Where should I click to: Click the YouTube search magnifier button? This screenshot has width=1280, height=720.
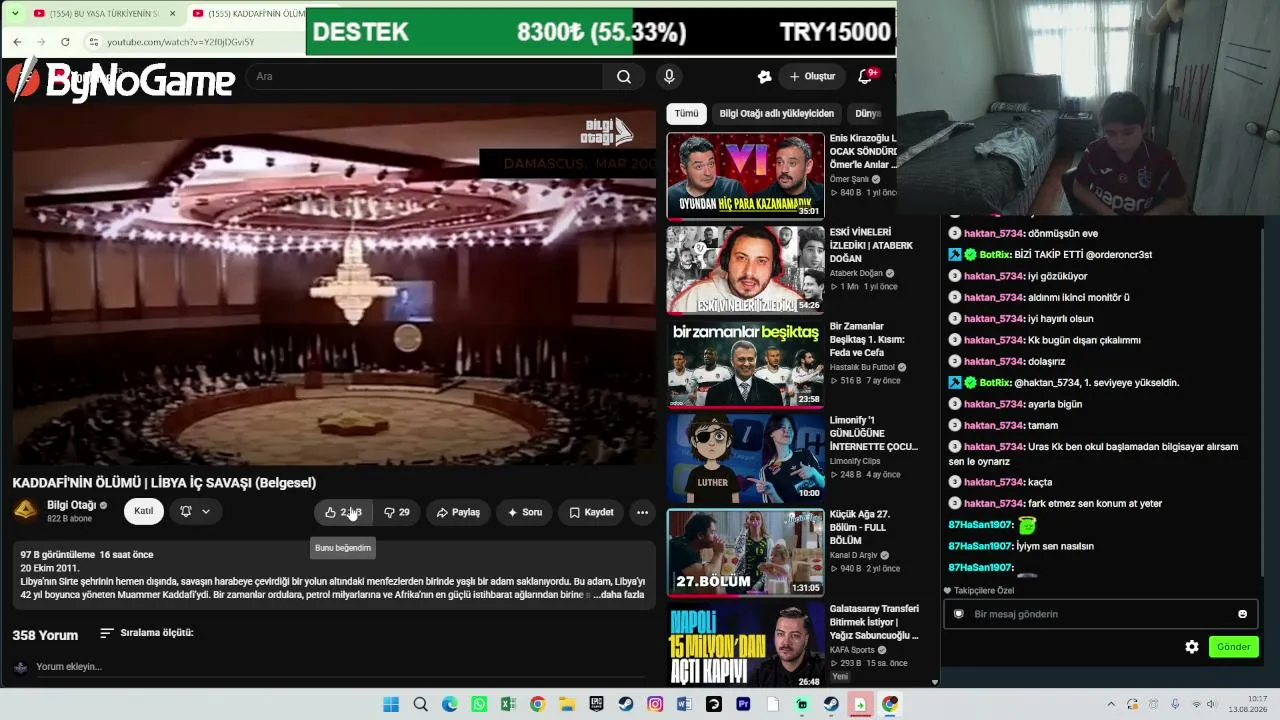click(624, 77)
